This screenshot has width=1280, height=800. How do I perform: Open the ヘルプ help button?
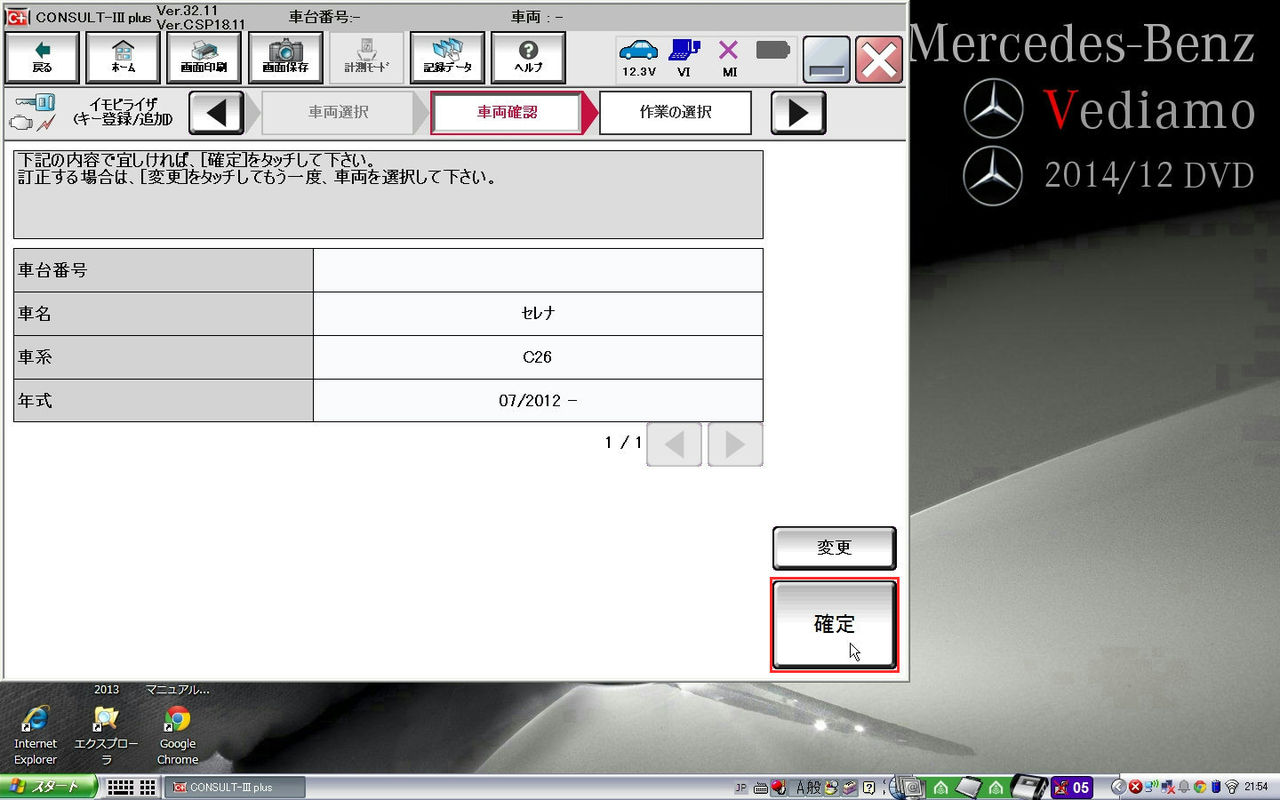click(x=528, y=58)
